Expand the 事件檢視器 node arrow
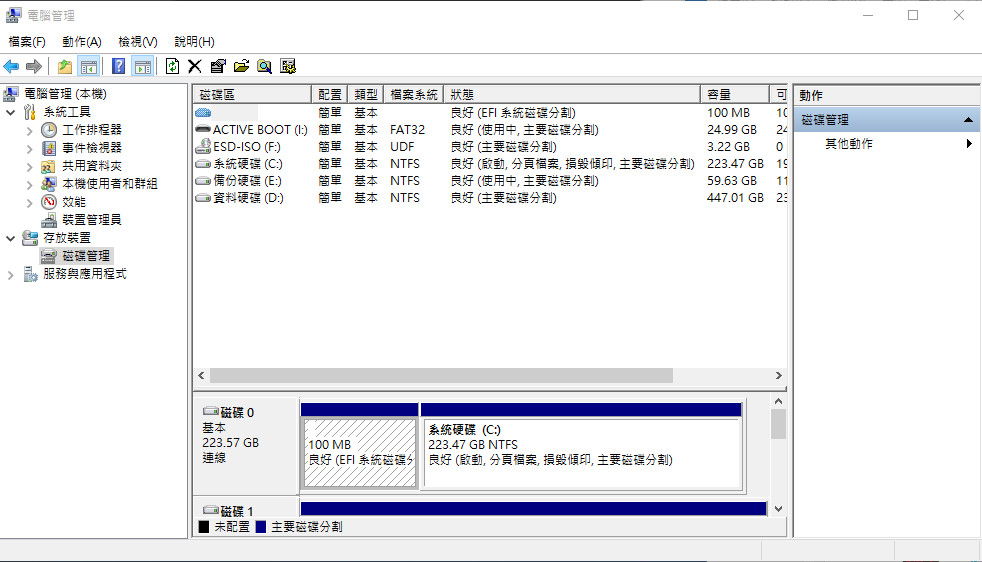The width and height of the screenshot is (982, 562). (x=29, y=148)
